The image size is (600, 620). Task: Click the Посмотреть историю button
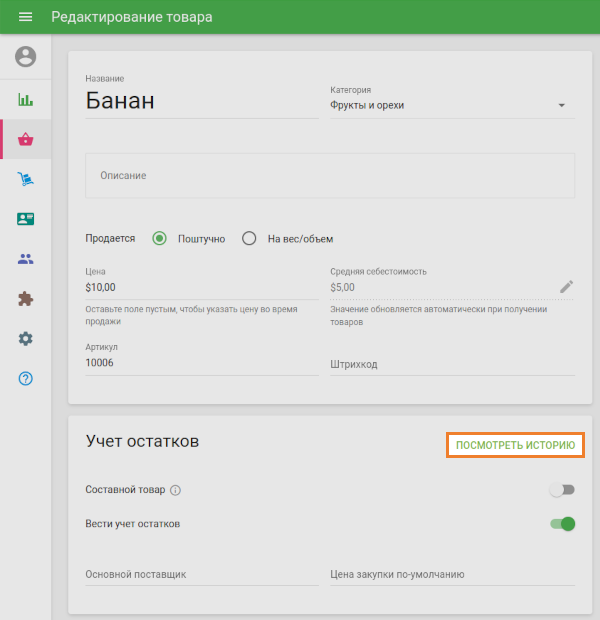click(515, 445)
